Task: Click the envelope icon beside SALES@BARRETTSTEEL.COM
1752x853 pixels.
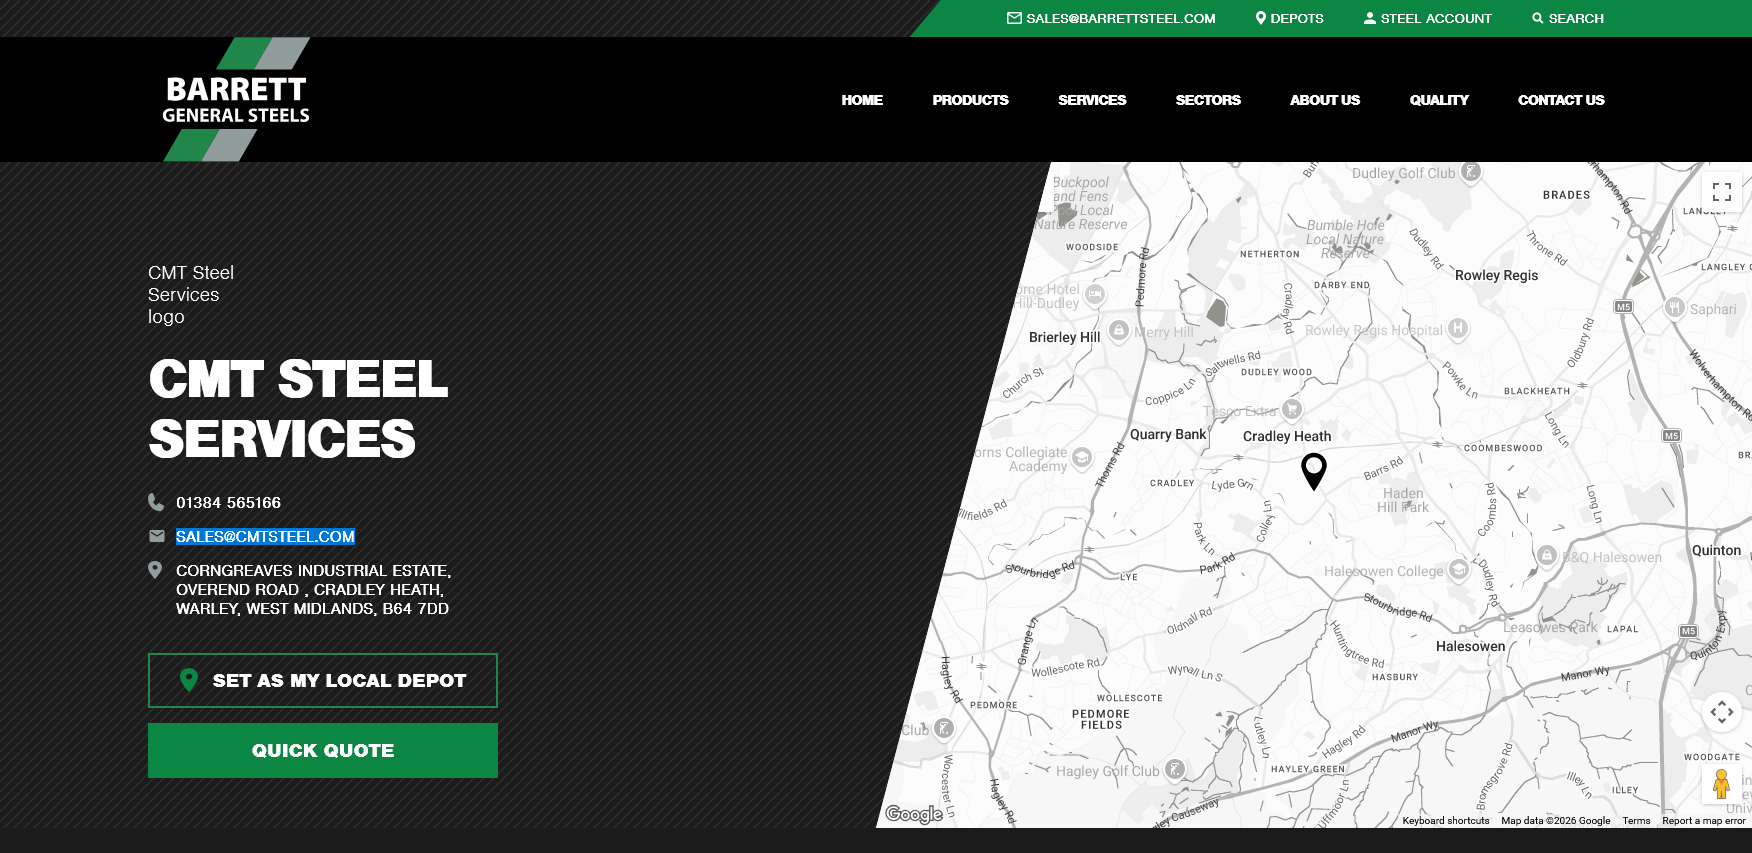Action: 1014,18
